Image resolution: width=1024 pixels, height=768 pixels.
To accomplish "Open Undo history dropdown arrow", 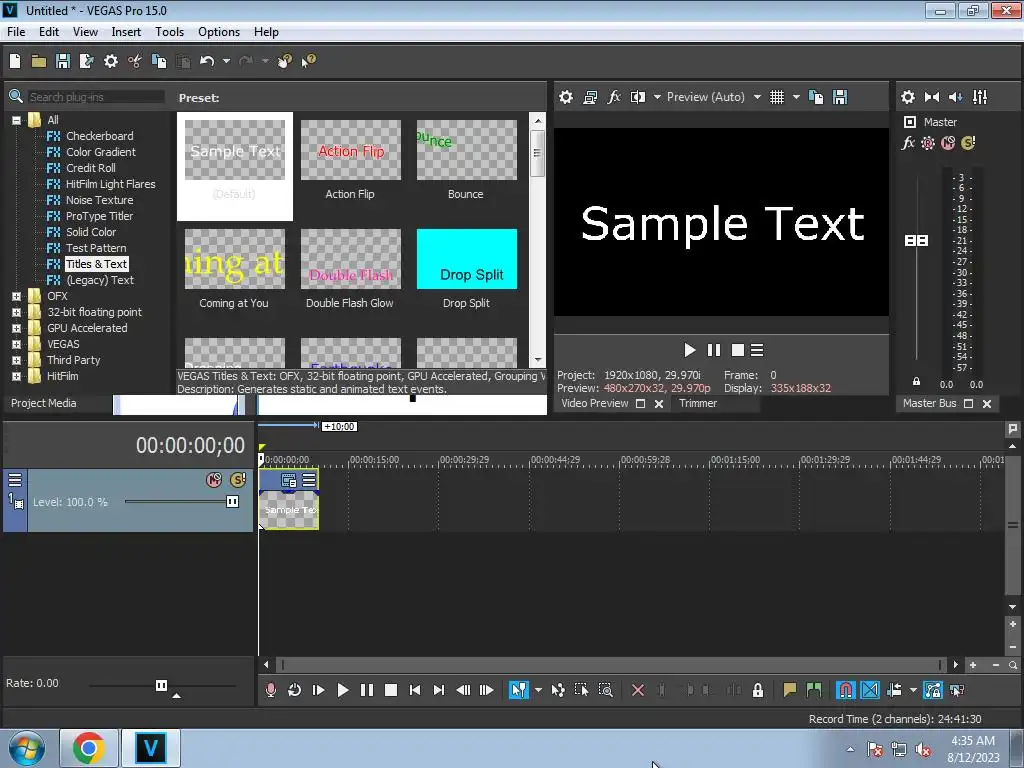I will pos(226,61).
